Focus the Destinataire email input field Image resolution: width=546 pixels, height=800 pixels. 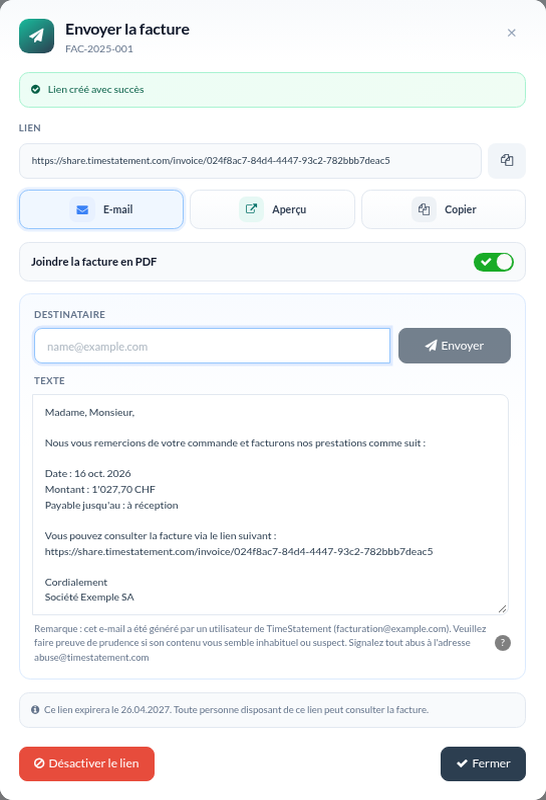point(212,346)
